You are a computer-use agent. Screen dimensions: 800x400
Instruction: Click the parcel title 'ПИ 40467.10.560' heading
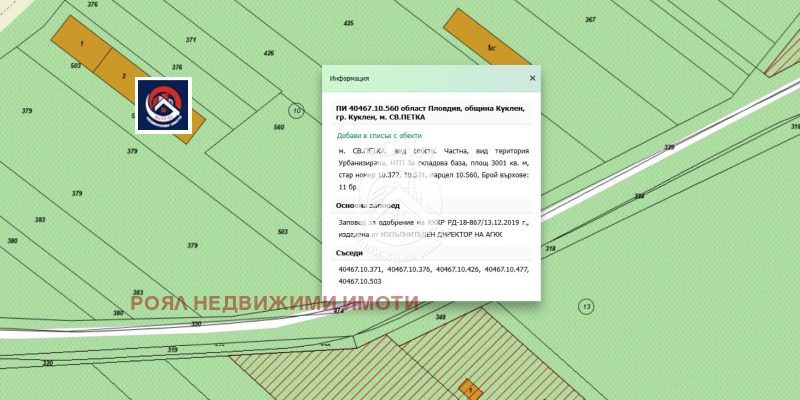click(431, 113)
